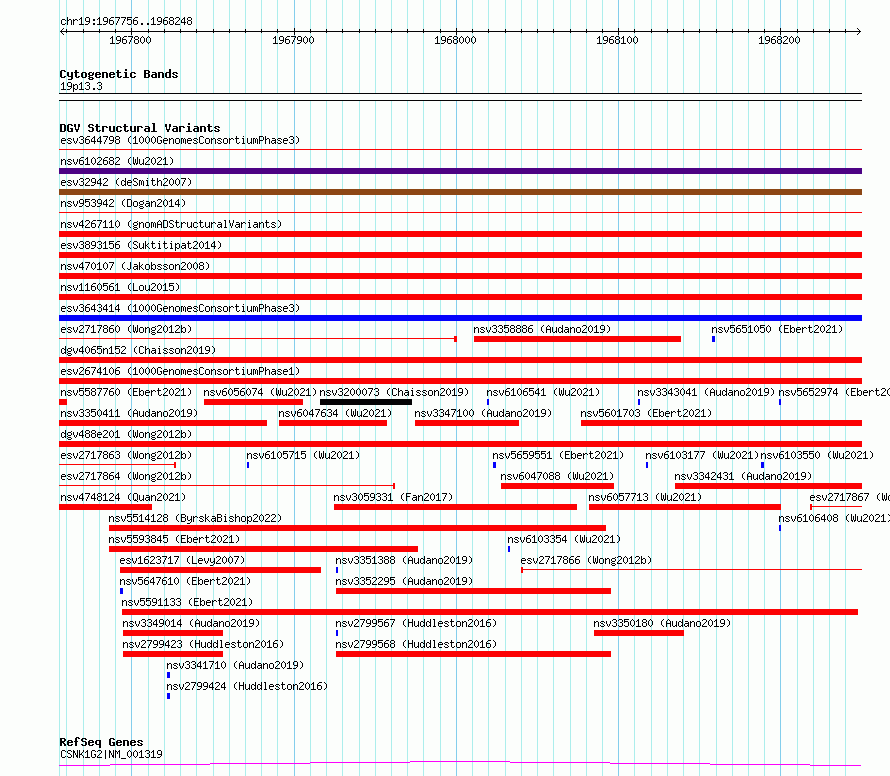This screenshot has width=890, height=776.
Task: Open the esv2717864 (Wong2012b) label
Action: click(x=126, y=476)
